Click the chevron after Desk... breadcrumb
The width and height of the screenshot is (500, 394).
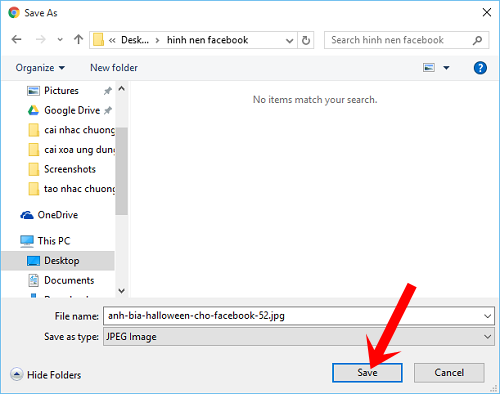(157, 40)
